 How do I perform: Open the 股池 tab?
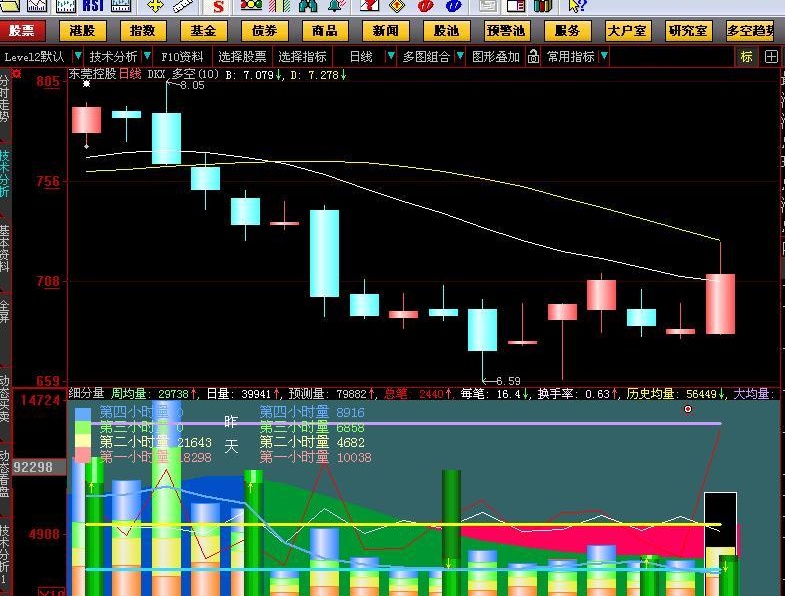click(x=446, y=31)
